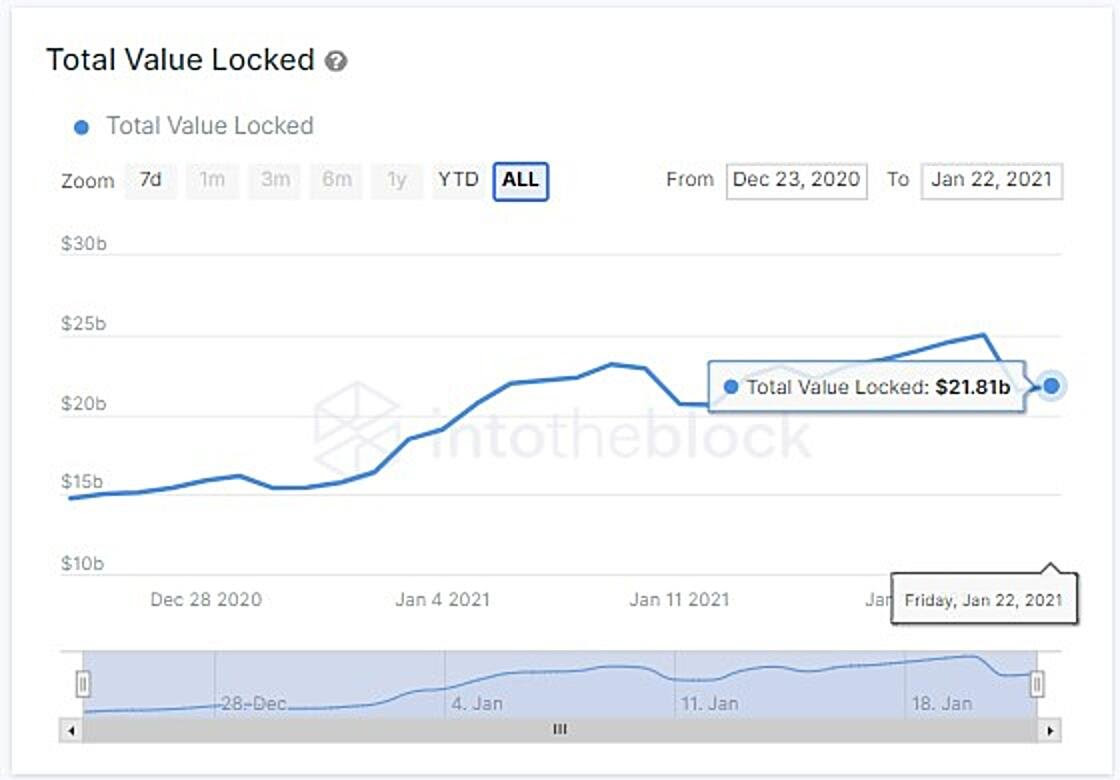Switch to the 1y zoom tab
This screenshot has height=780, width=1120.
pyautogui.click(x=398, y=181)
